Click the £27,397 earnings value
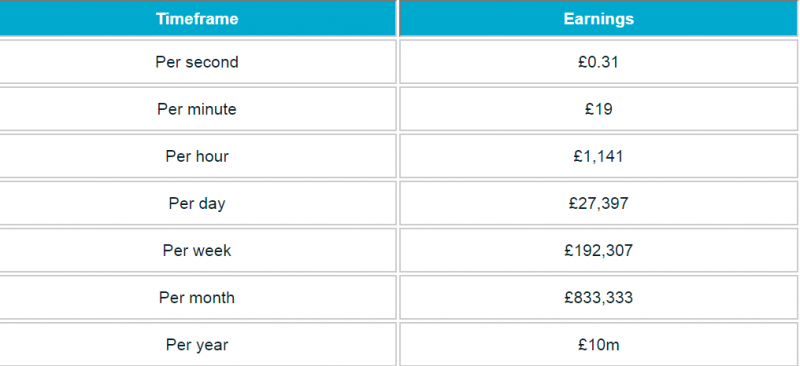Image resolution: width=800 pixels, height=366 pixels. click(598, 203)
